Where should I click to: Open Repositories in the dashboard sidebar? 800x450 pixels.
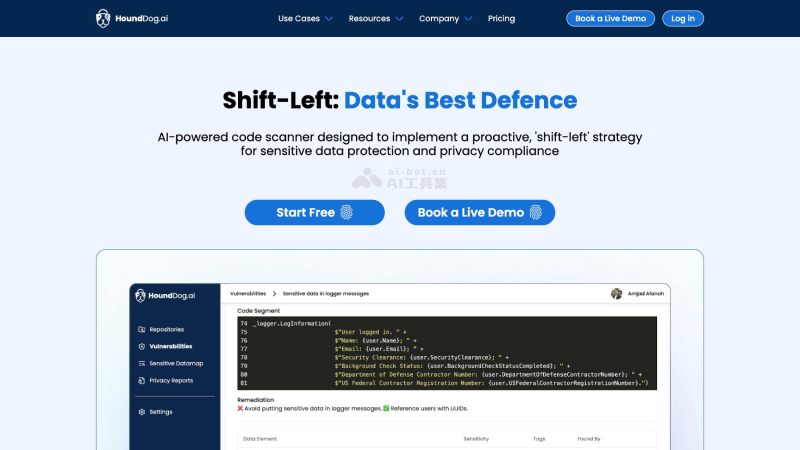pos(167,330)
